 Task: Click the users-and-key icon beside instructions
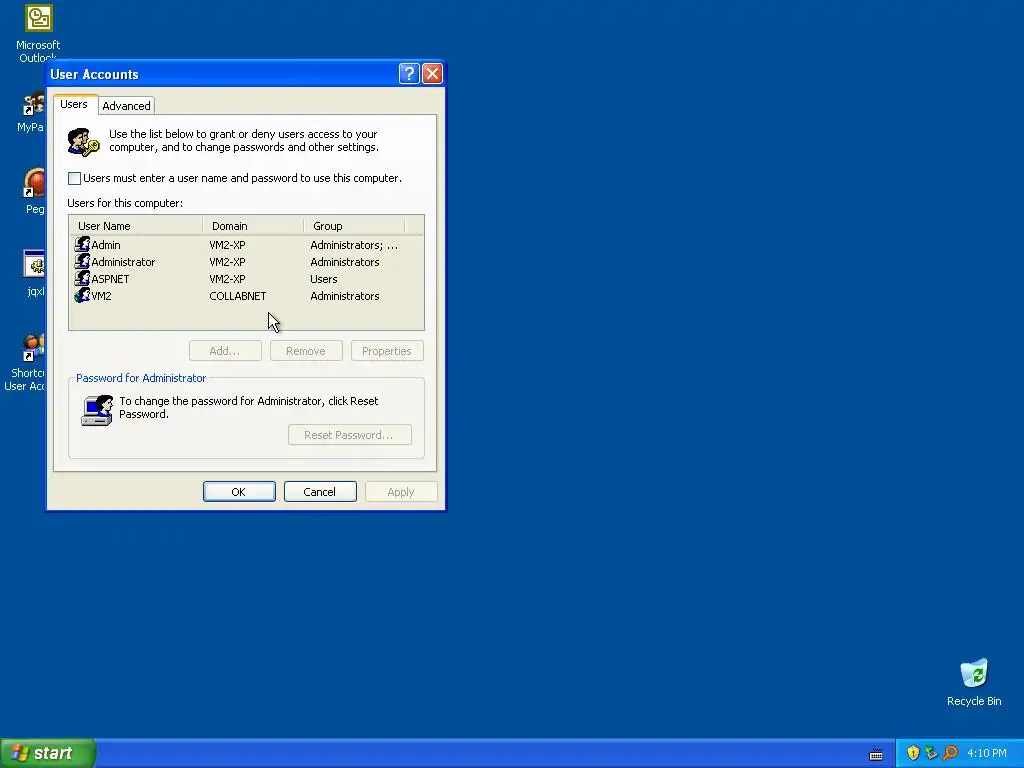[x=84, y=142]
